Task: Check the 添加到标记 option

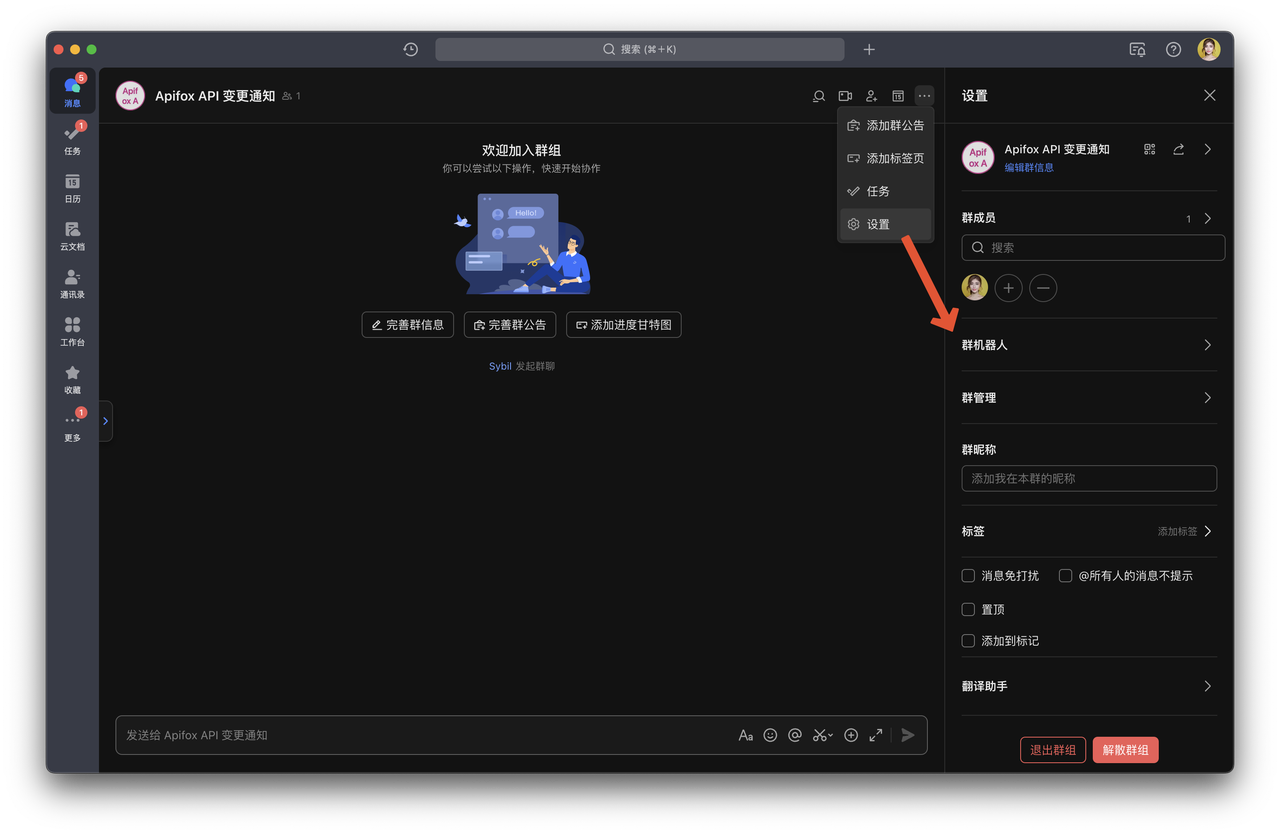Action: pyautogui.click(x=968, y=641)
